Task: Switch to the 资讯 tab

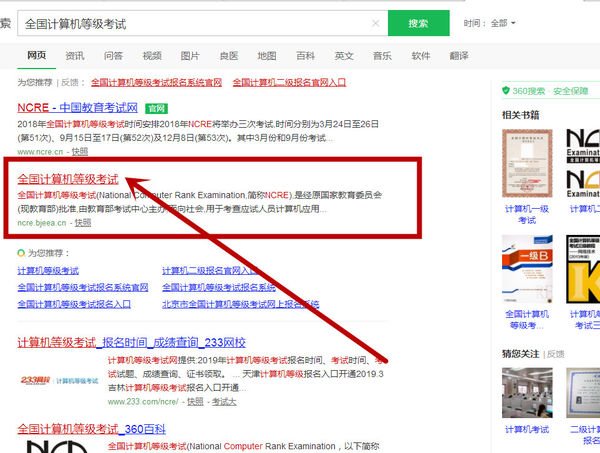Action: point(75,56)
